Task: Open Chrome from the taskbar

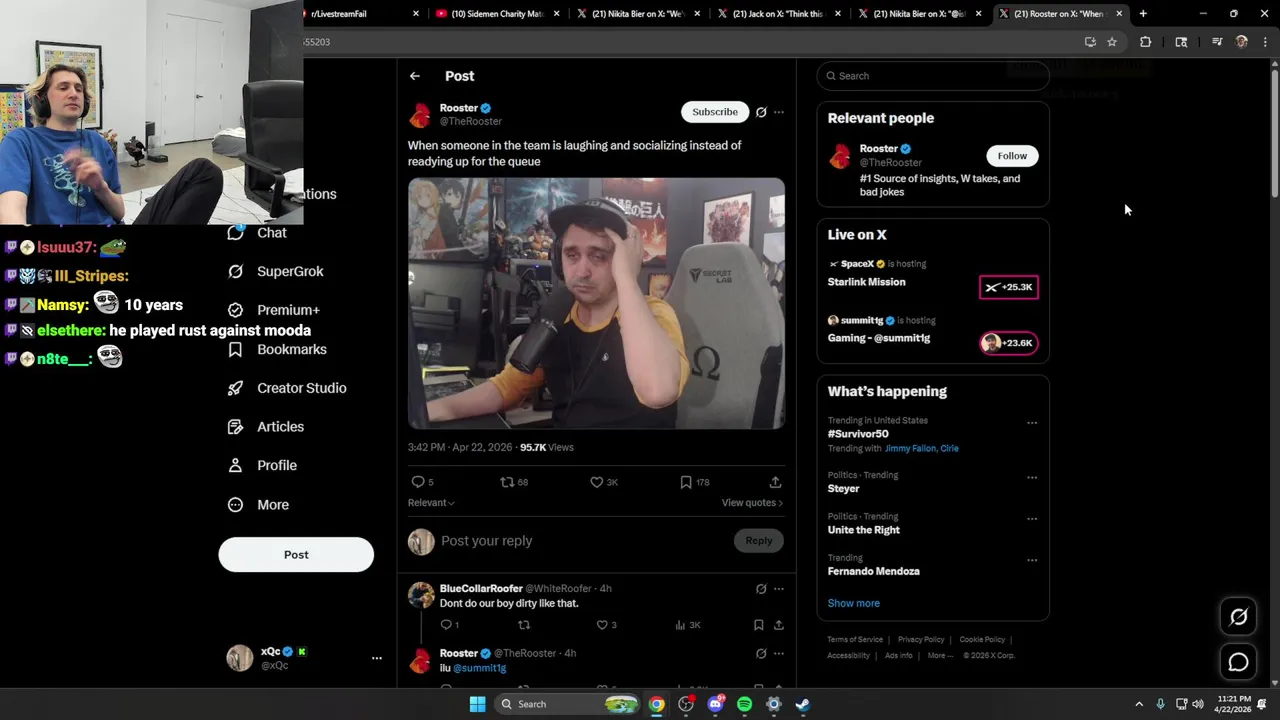Action: [656, 704]
